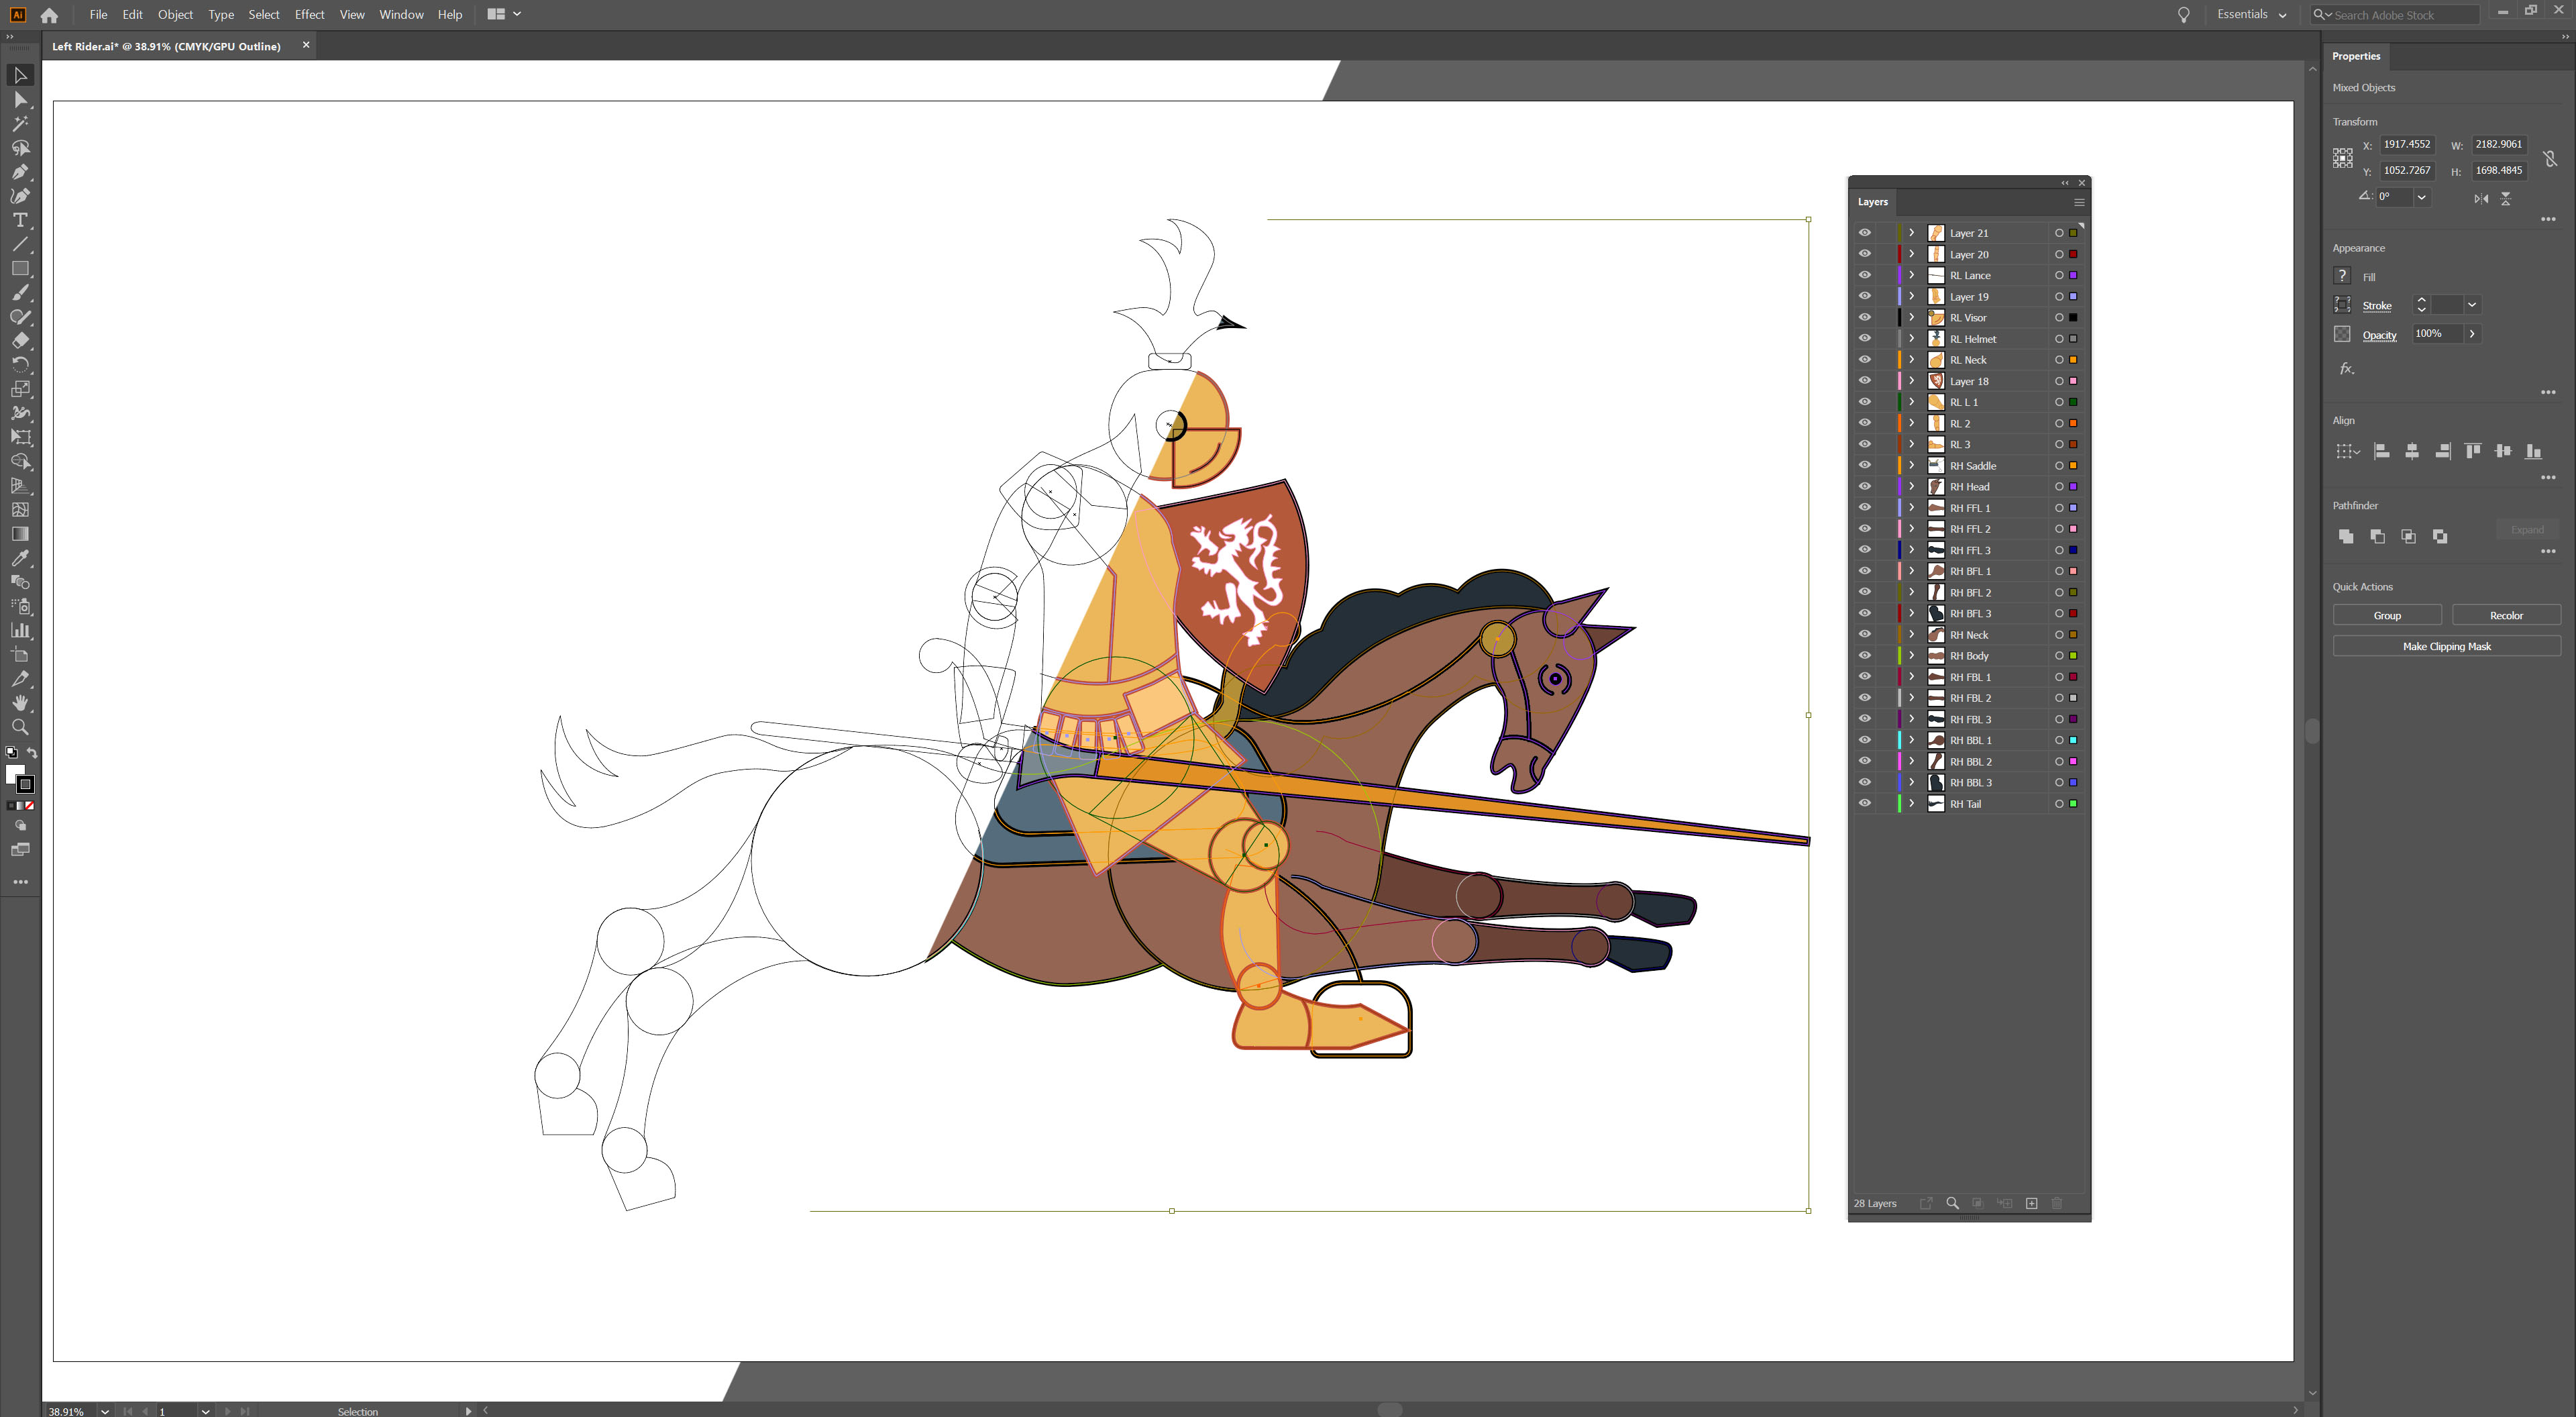Select the Artboard tool

point(20,655)
